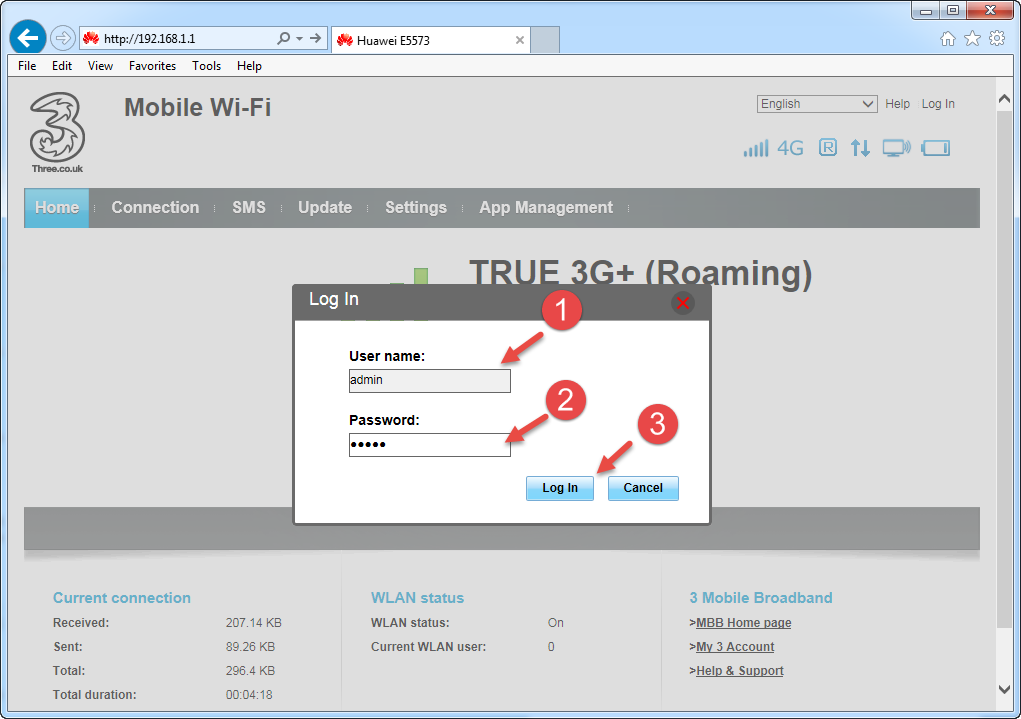Click the battery status icon
The image size is (1021, 719).
[936, 148]
